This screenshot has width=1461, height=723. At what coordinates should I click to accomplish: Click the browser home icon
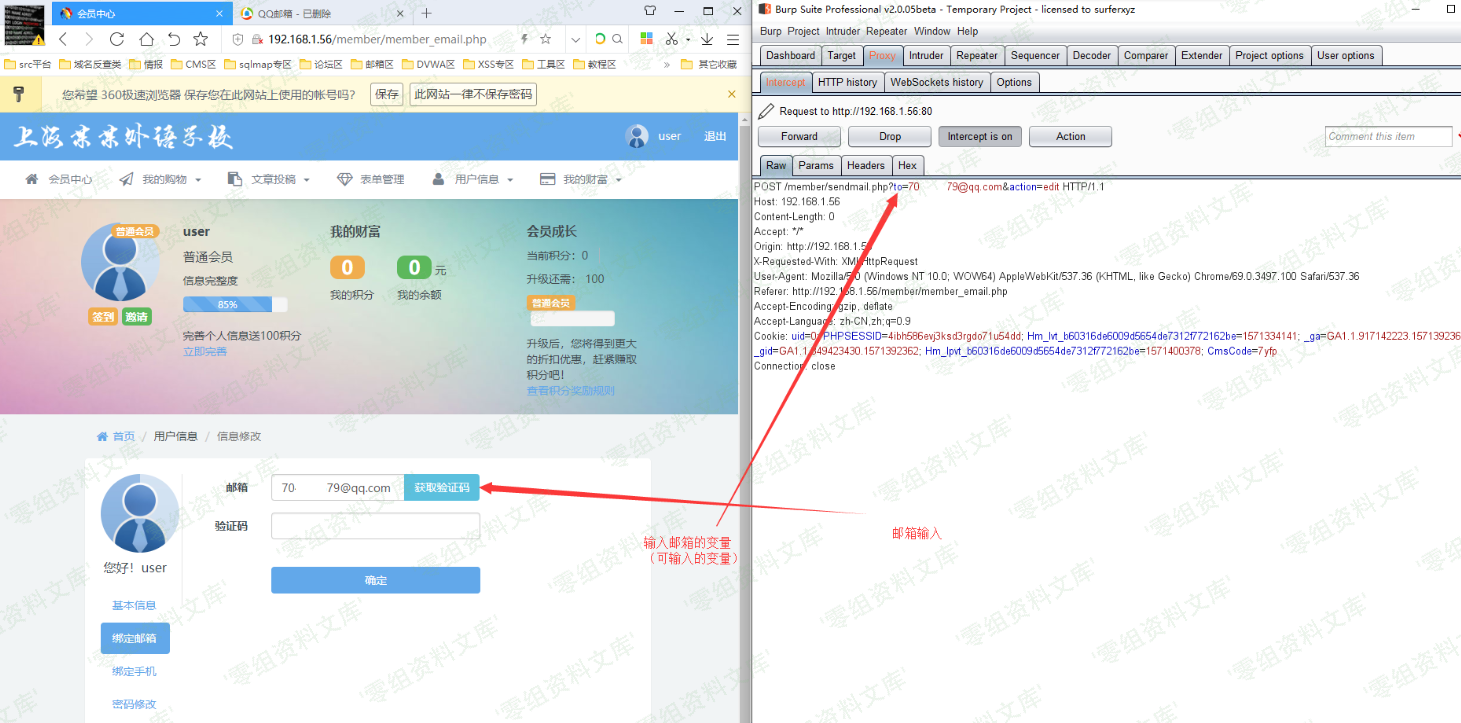146,39
